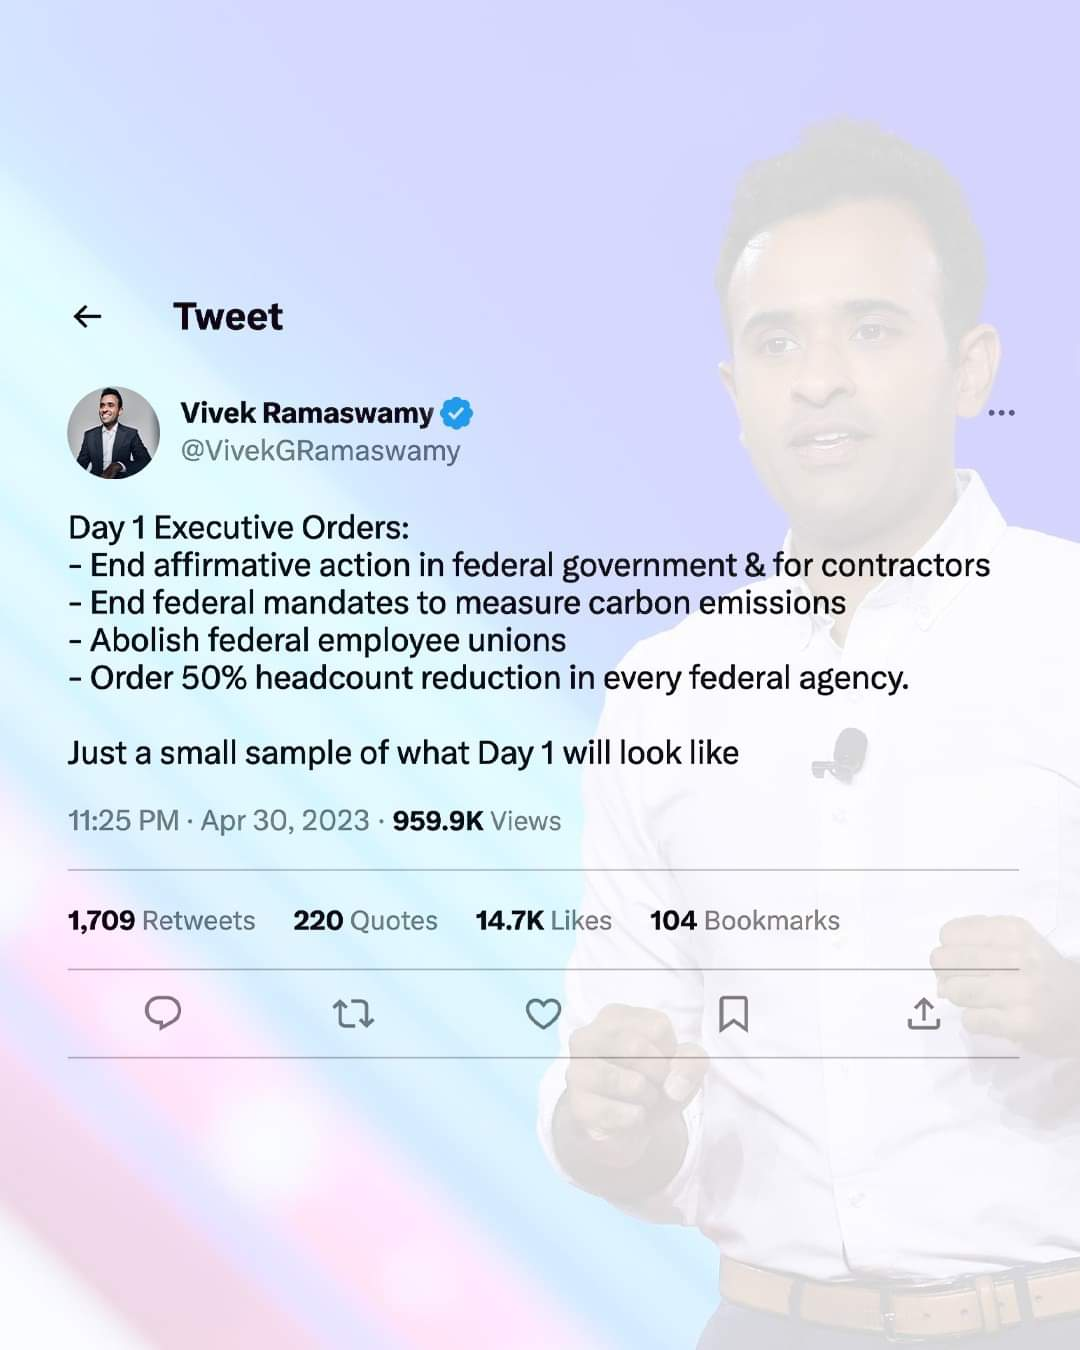This screenshot has height=1350, width=1080.
Task: Open the three-dot more options menu
Action: pos(1001,412)
